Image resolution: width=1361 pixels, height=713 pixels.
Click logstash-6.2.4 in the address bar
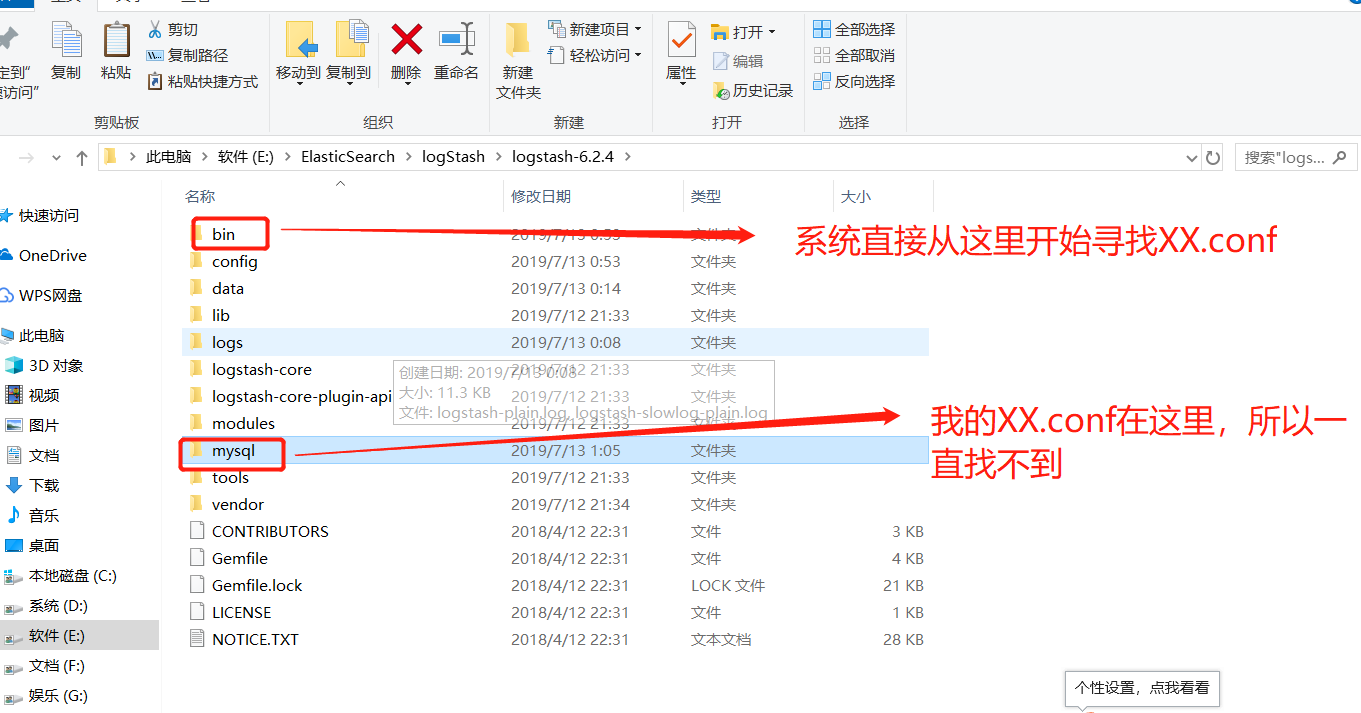562,156
